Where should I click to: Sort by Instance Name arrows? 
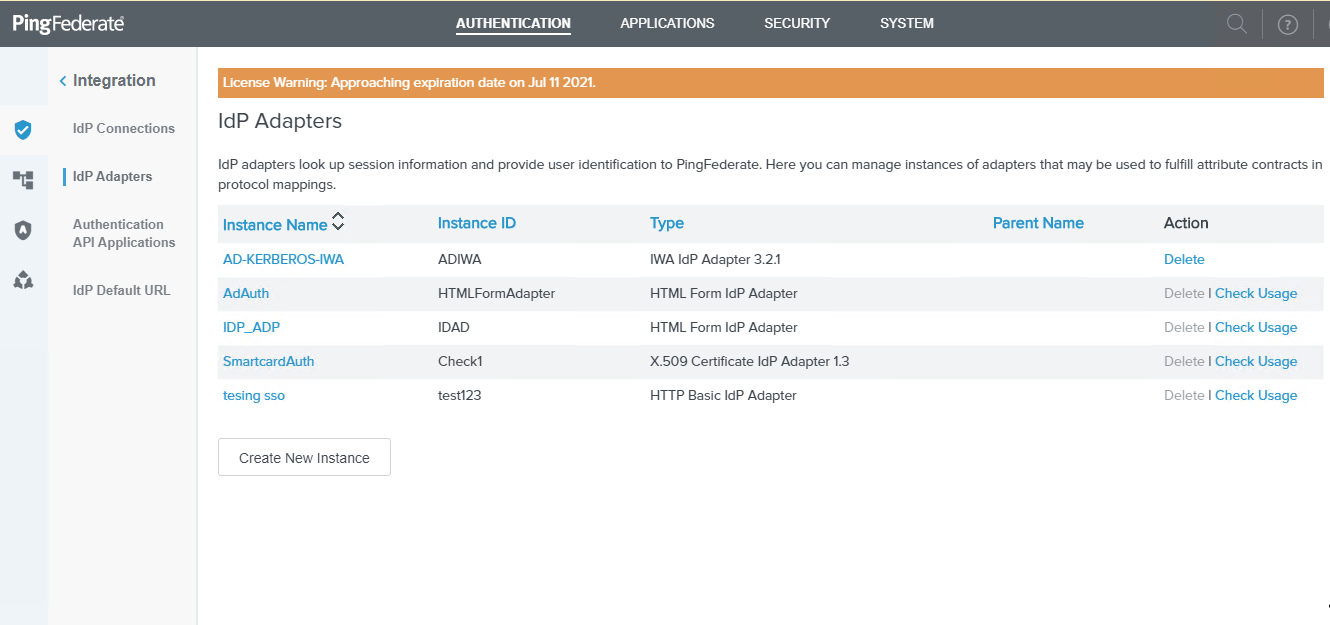338,221
